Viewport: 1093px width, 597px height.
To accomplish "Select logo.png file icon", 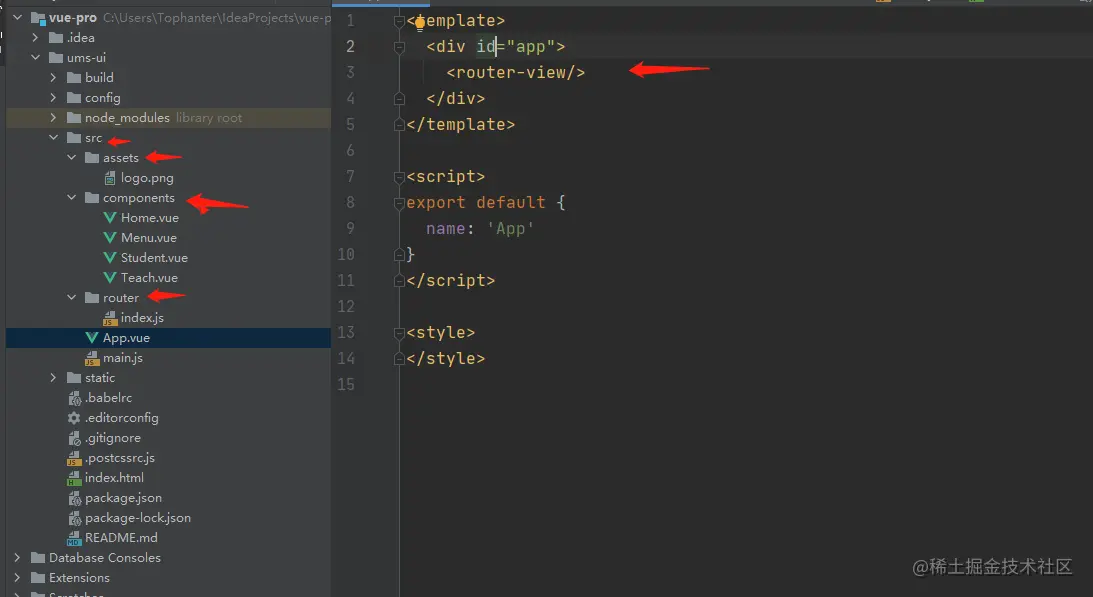I will [x=109, y=178].
